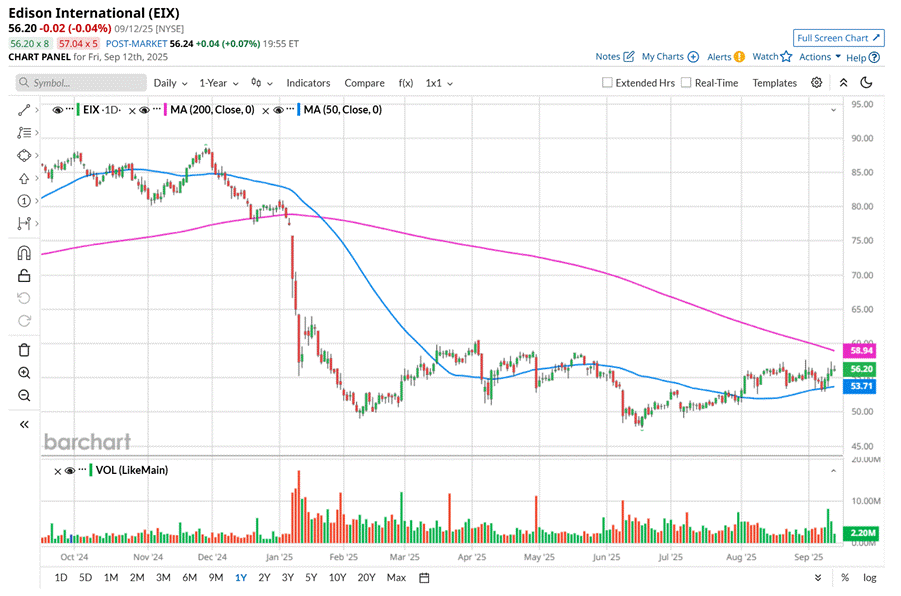Remove the MA 200 indicator
The width and height of the screenshot is (901, 596).
[132, 111]
